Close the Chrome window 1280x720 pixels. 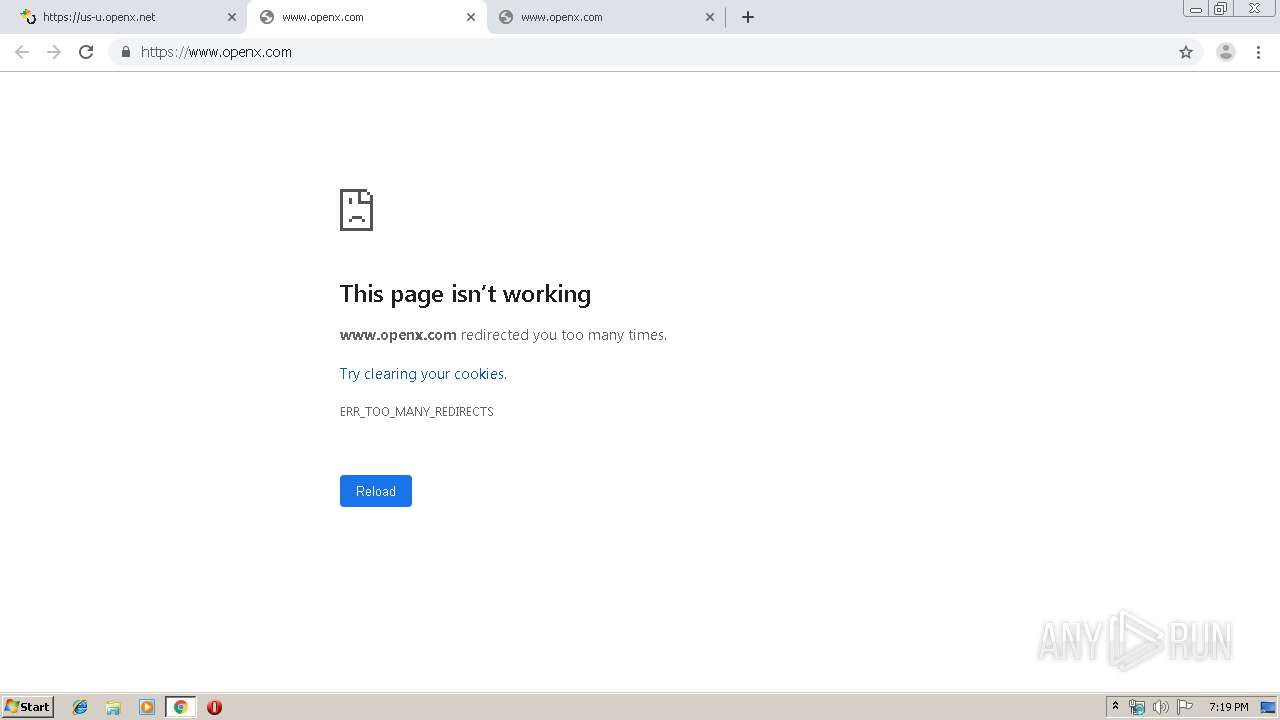pyautogui.click(x=1254, y=8)
